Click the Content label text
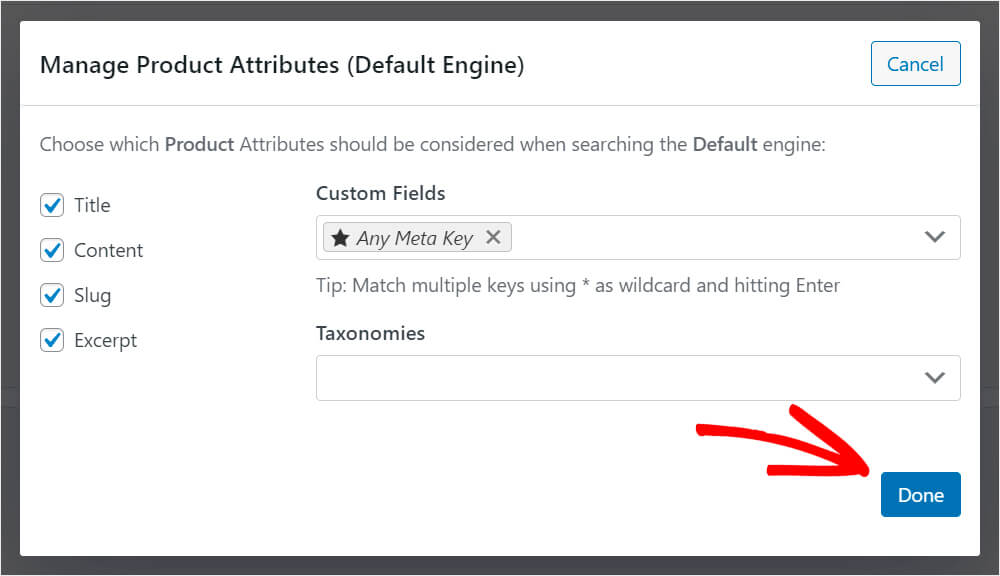The image size is (1000, 576). (108, 250)
